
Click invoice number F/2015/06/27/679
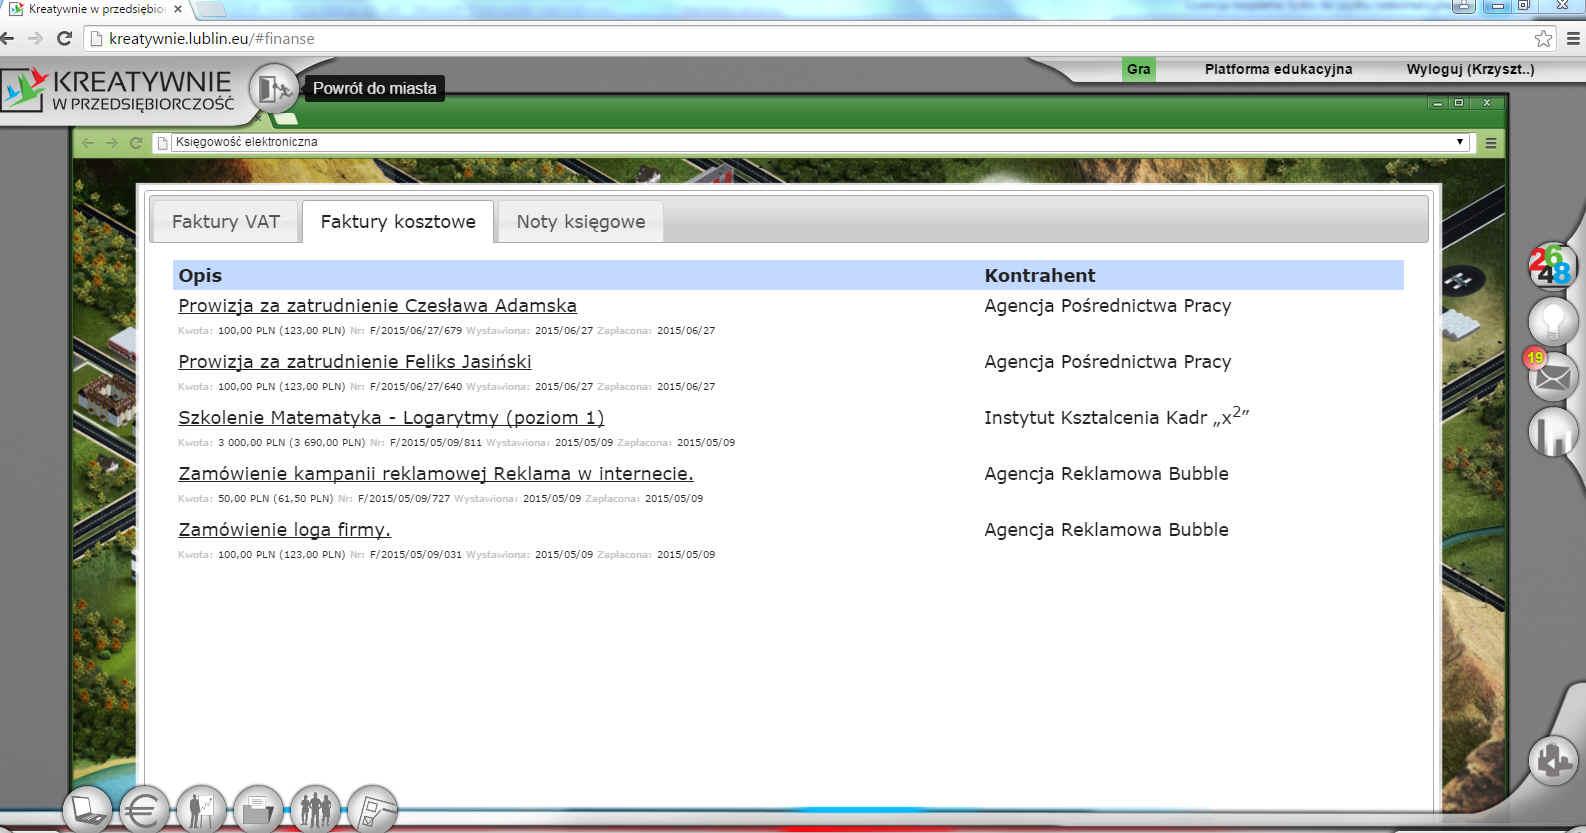(x=416, y=330)
